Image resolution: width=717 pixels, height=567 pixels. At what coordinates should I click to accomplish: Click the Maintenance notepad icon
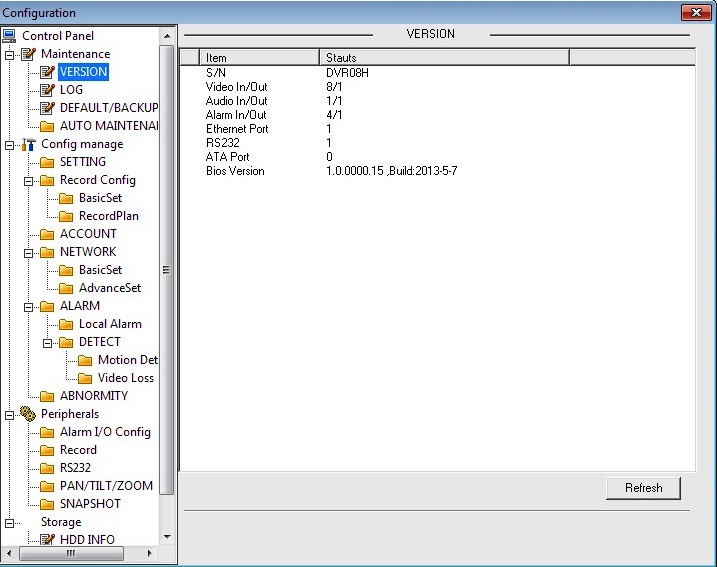tap(29, 54)
